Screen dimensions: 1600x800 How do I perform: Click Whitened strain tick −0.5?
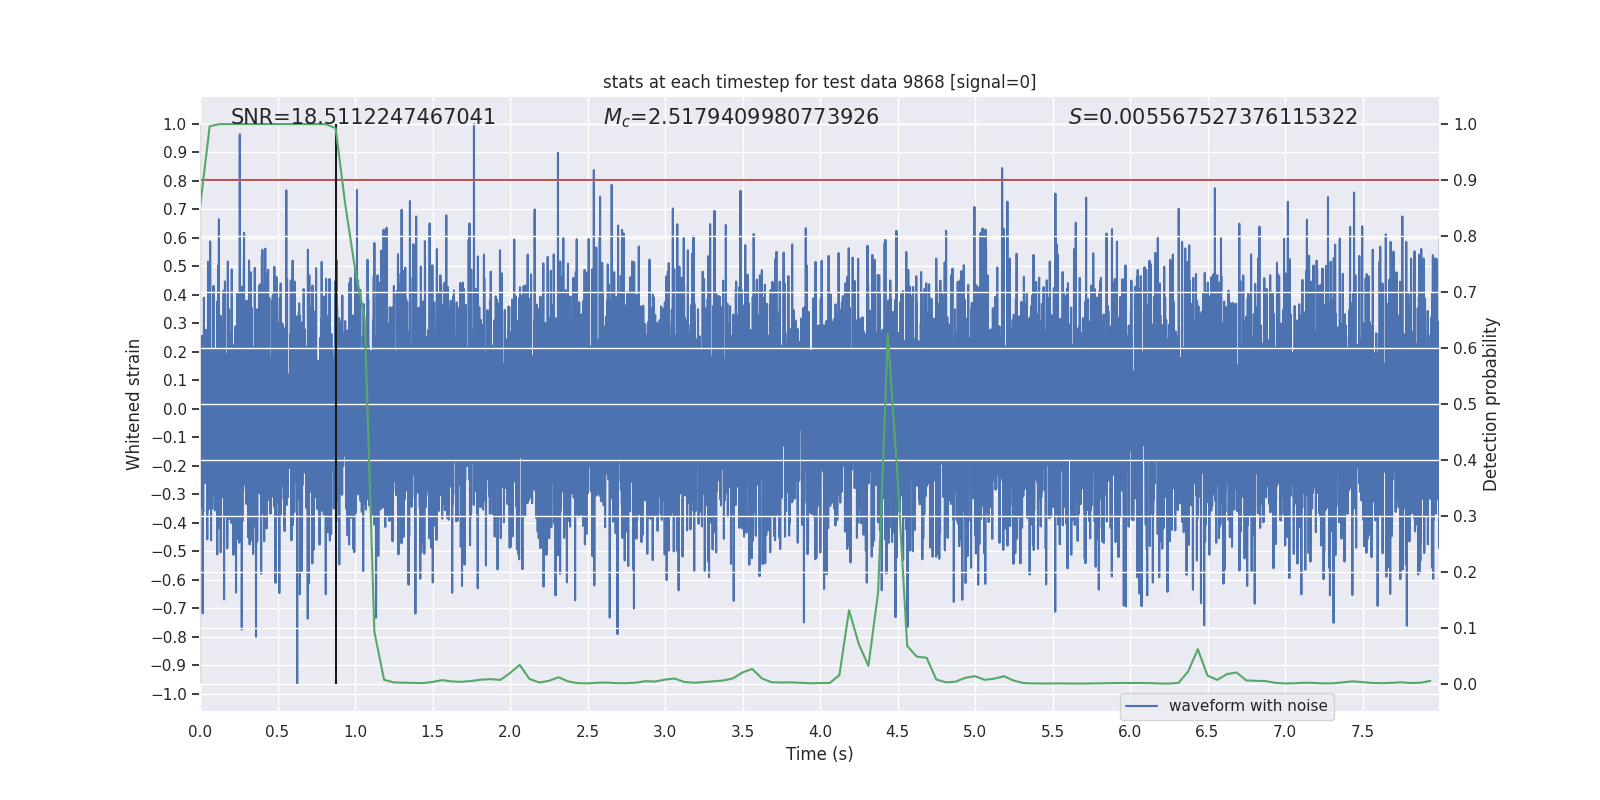(169, 551)
